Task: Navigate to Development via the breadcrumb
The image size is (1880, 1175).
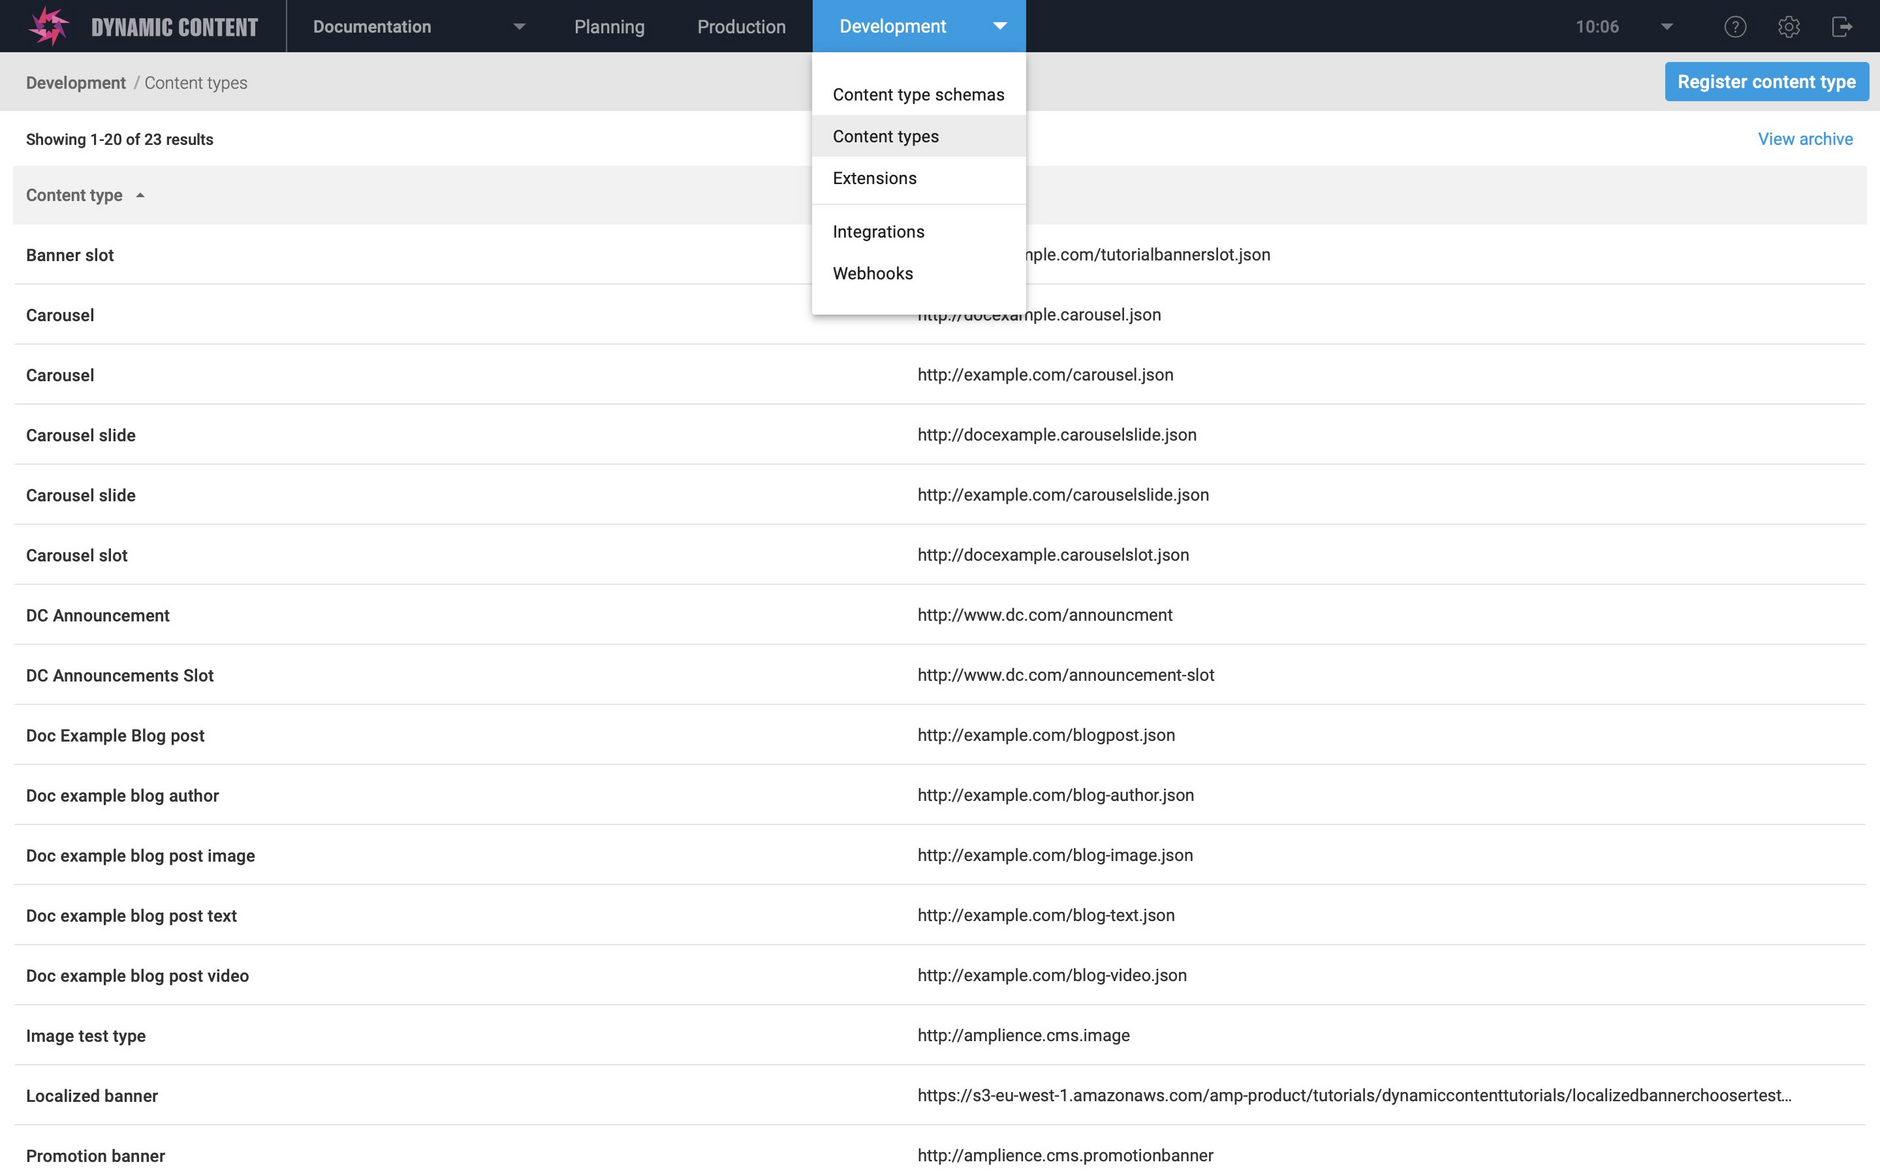Action: coord(75,82)
